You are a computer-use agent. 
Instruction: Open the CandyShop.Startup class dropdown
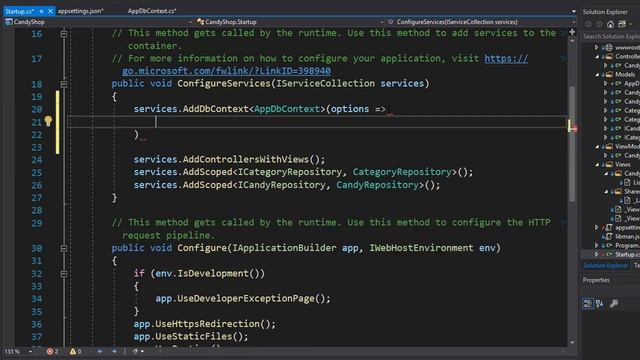coord(382,22)
